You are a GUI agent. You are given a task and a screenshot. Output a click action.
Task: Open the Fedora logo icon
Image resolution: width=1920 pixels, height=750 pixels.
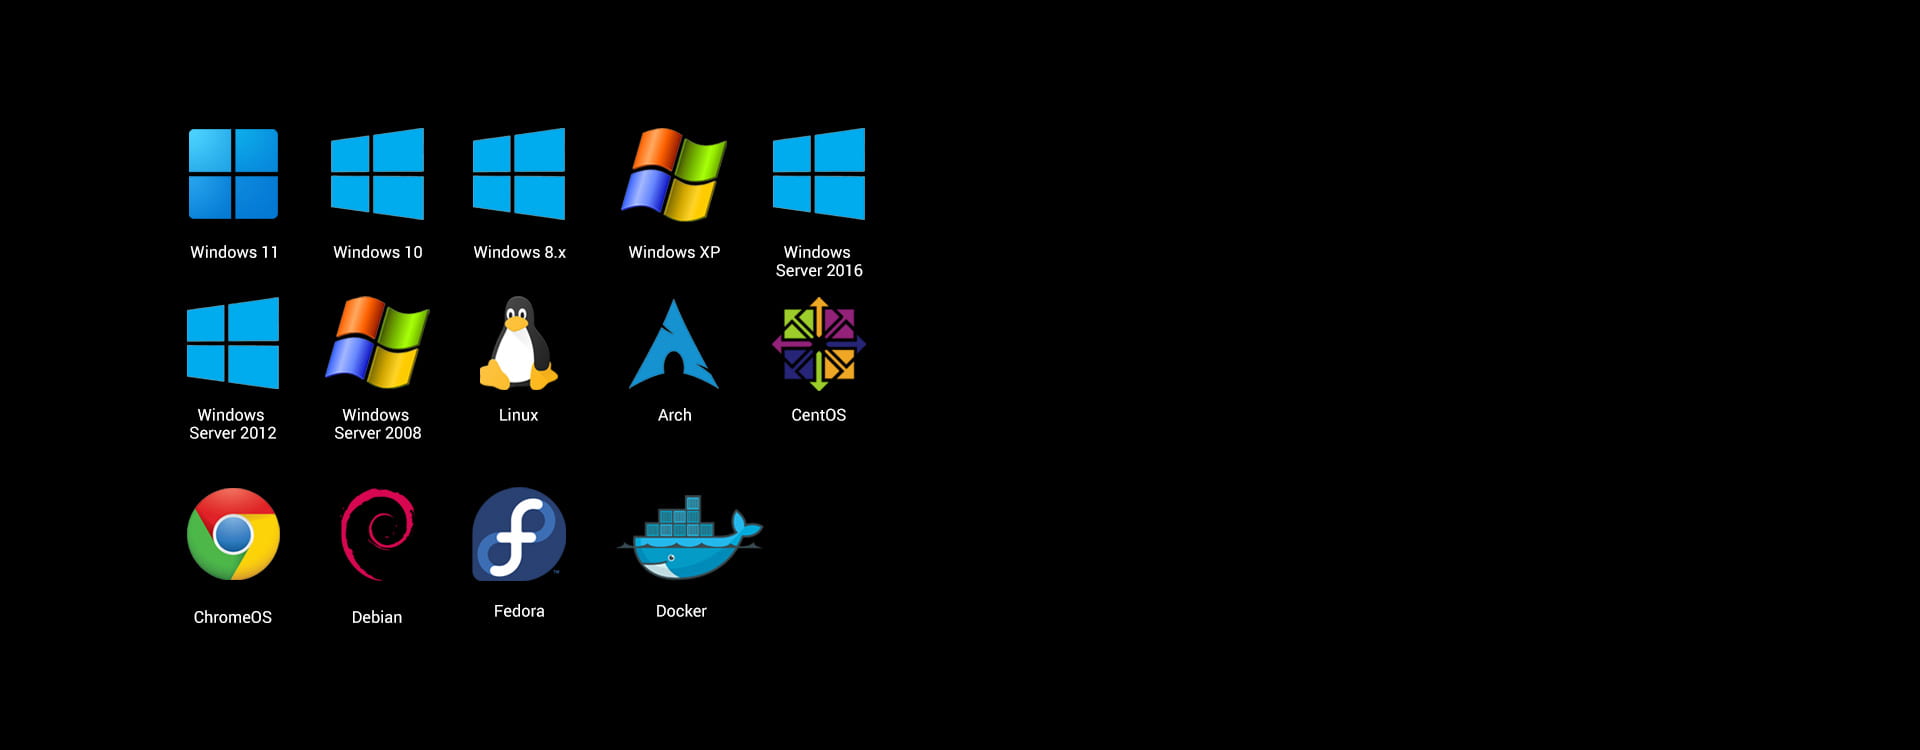click(x=519, y=534)
